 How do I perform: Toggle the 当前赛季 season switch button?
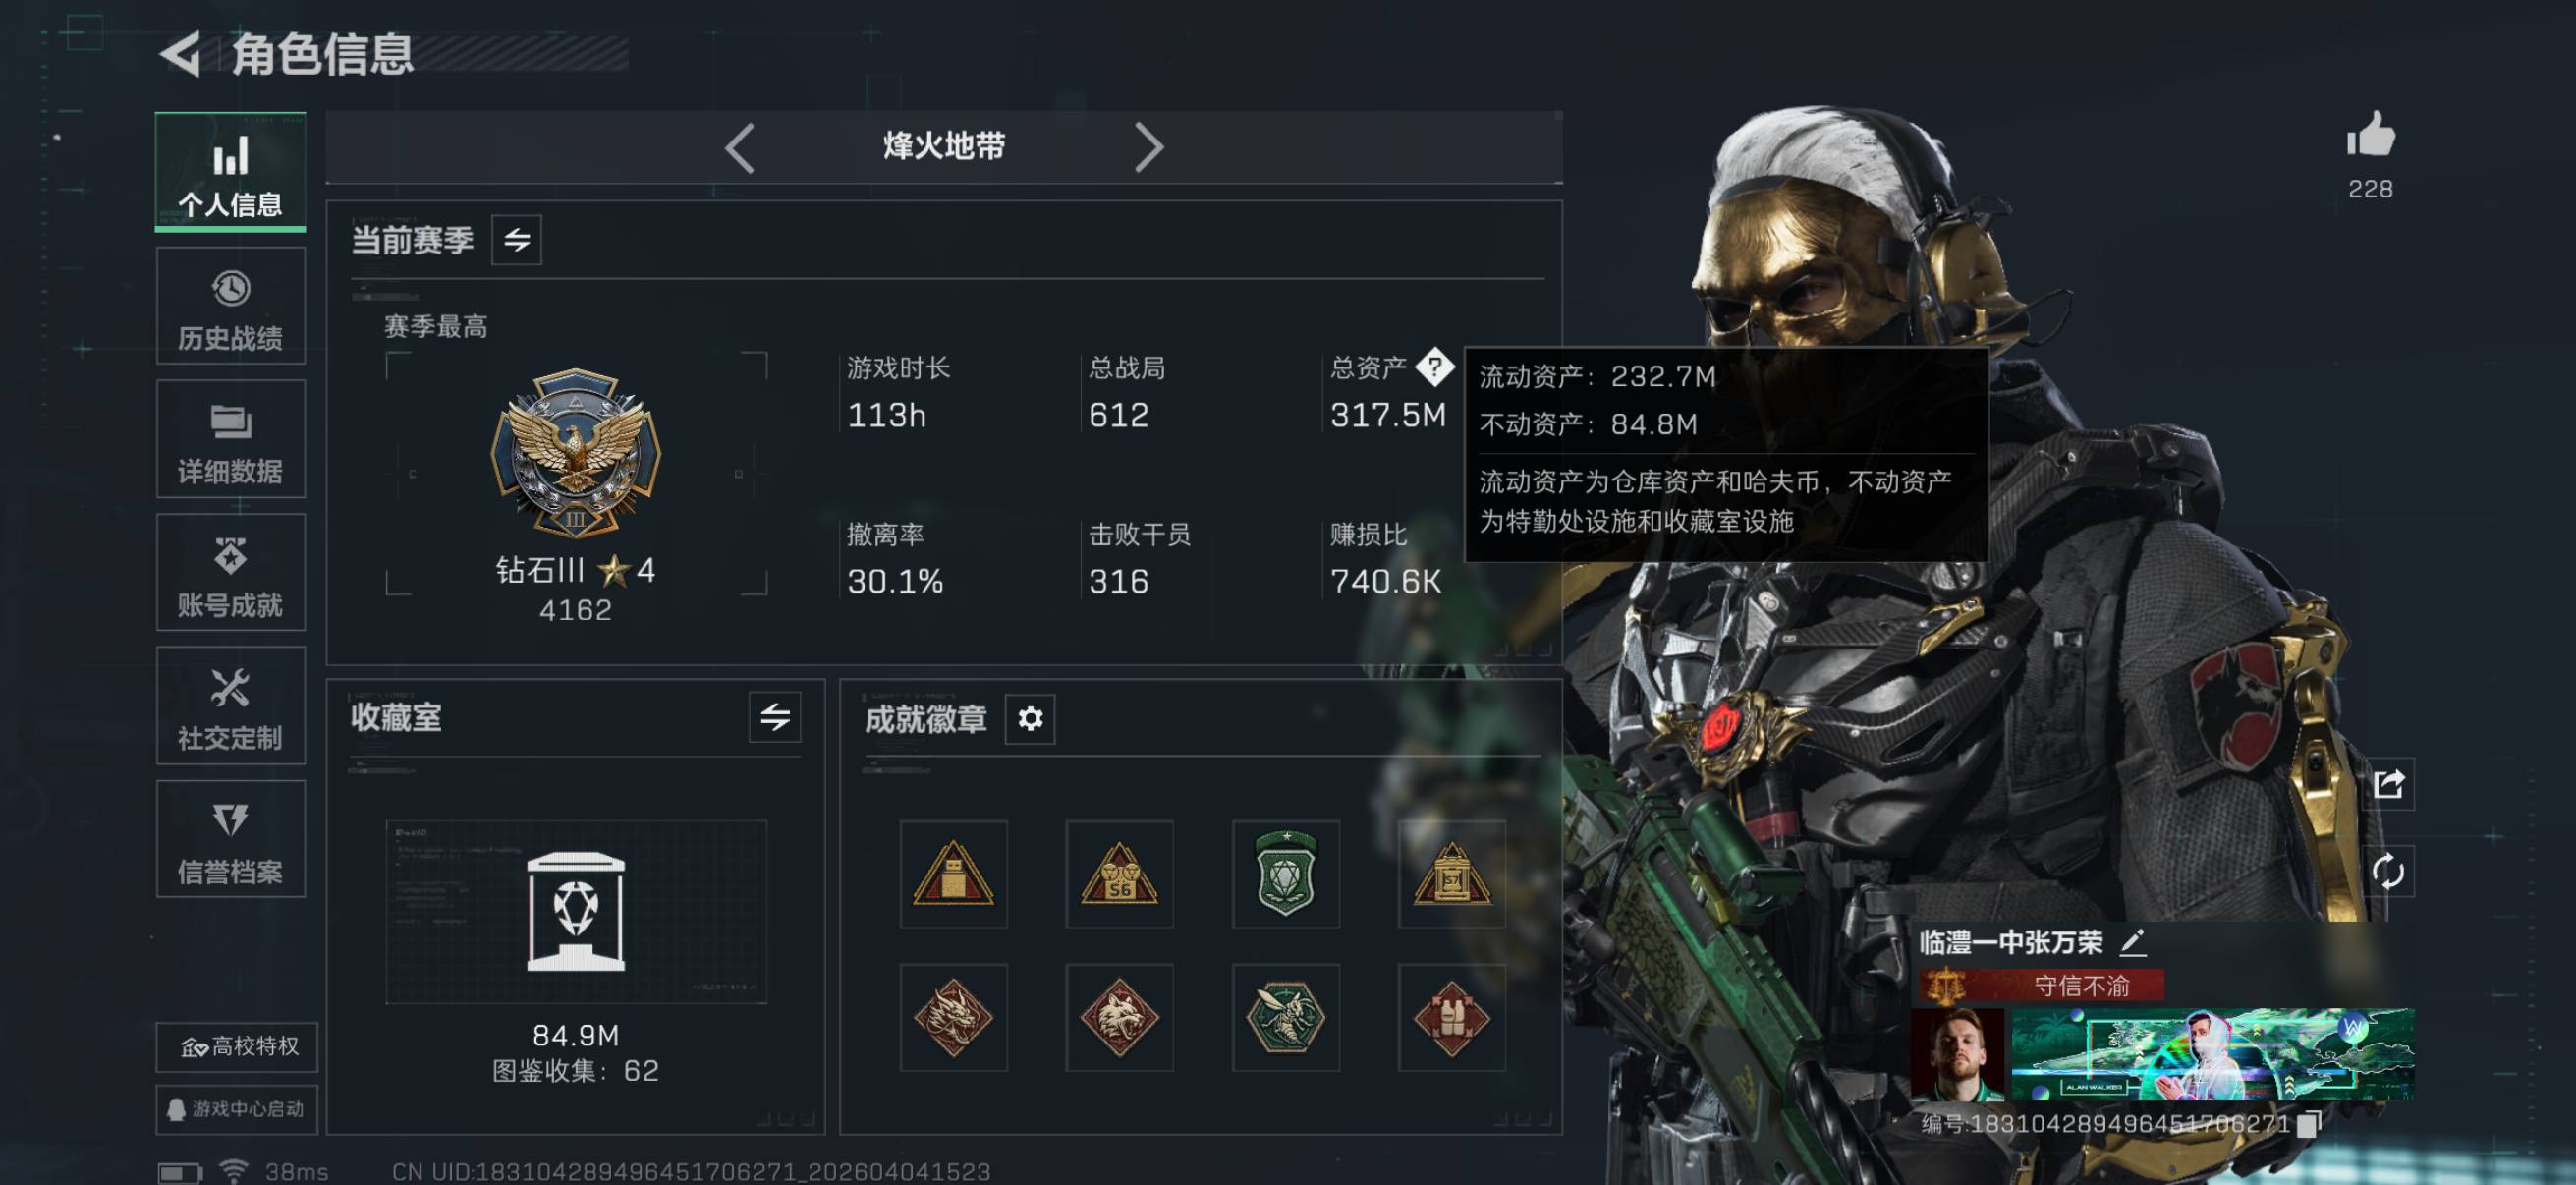pyautogui.click(x=516, y=240)
